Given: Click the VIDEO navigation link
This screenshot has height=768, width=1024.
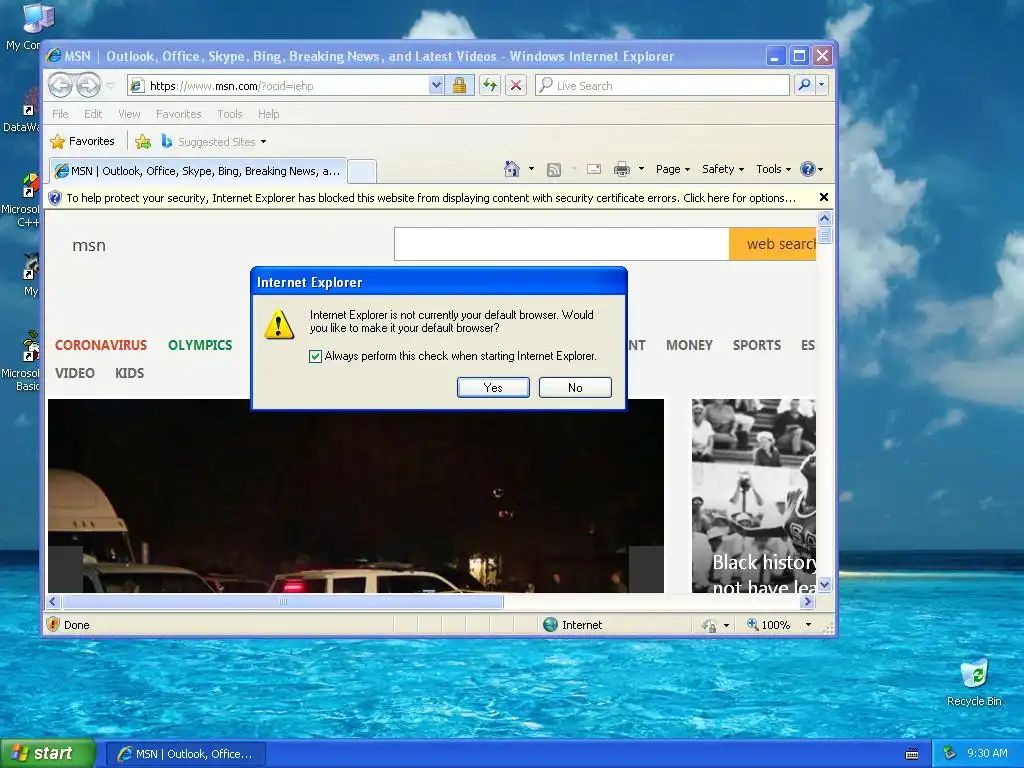Looking at the screenshot, I should (x=74, y=373).
